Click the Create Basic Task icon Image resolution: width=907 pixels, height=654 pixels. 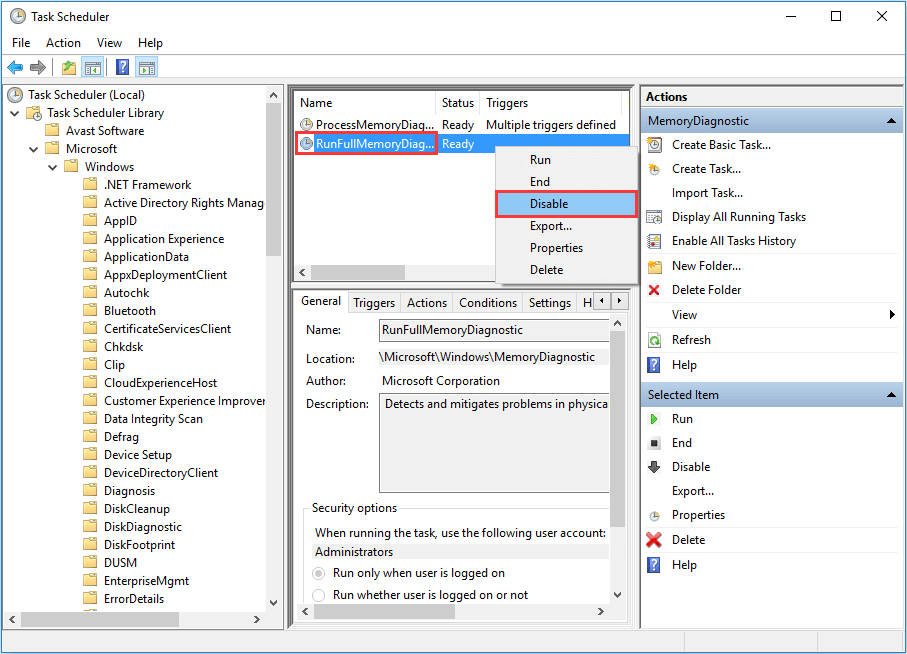(654, 145)
